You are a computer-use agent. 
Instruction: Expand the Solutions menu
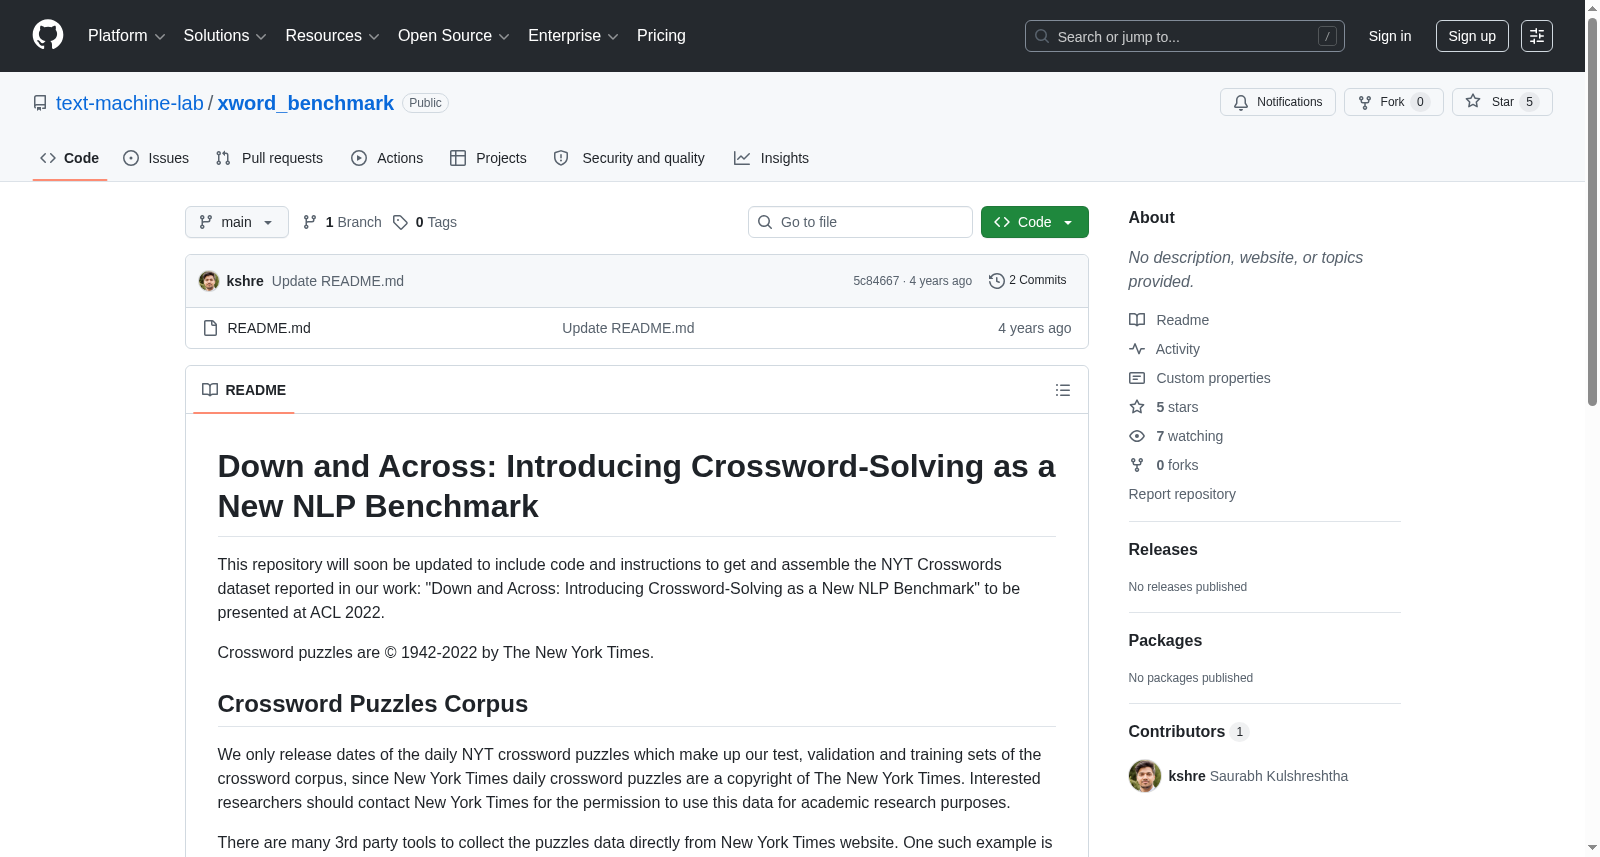(x=225, y=36)
